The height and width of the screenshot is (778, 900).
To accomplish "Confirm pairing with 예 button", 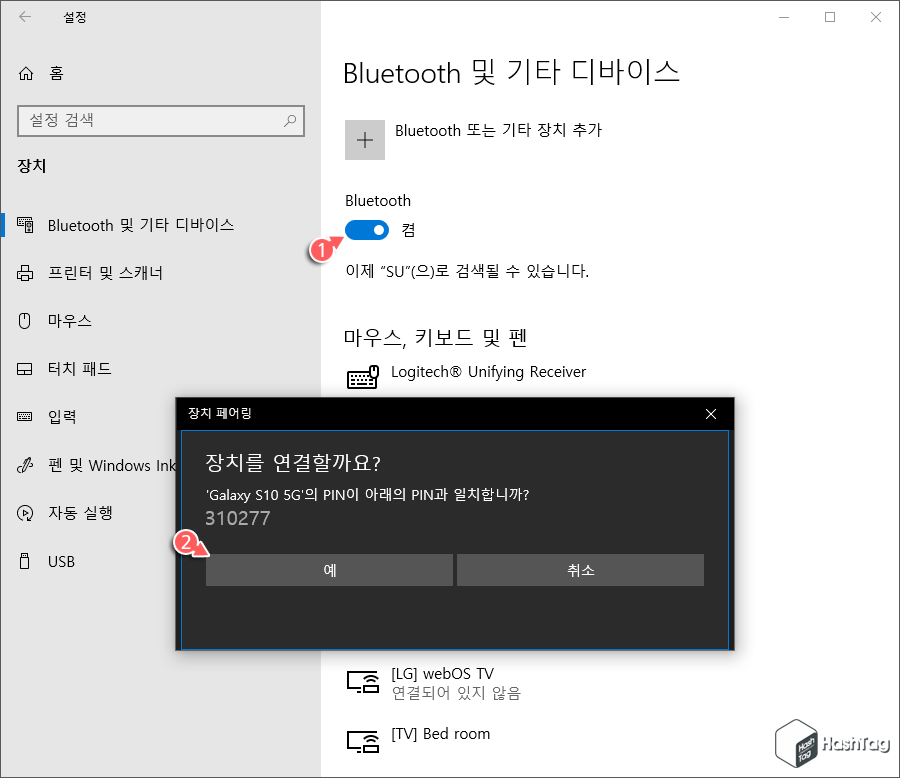I will click(329, 570).
